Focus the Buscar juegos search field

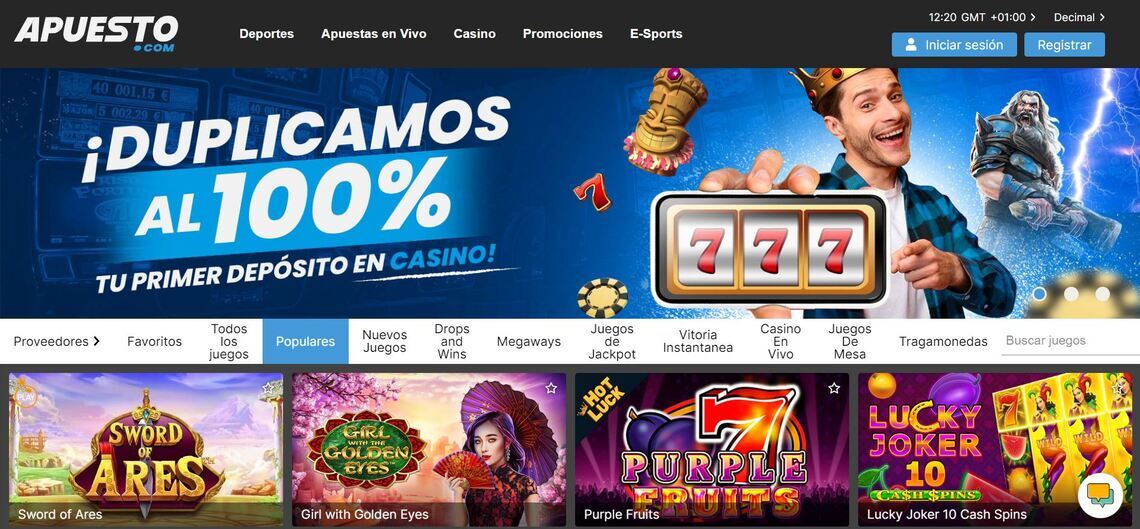(x=1070, y=341)
